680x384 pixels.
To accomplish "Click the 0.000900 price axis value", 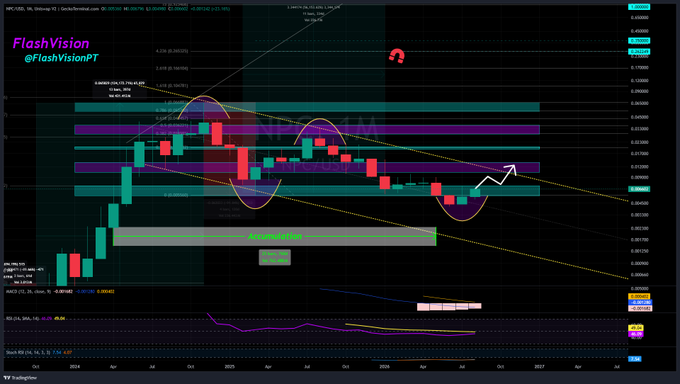I will pyautogui.click(x=640, y=263).
